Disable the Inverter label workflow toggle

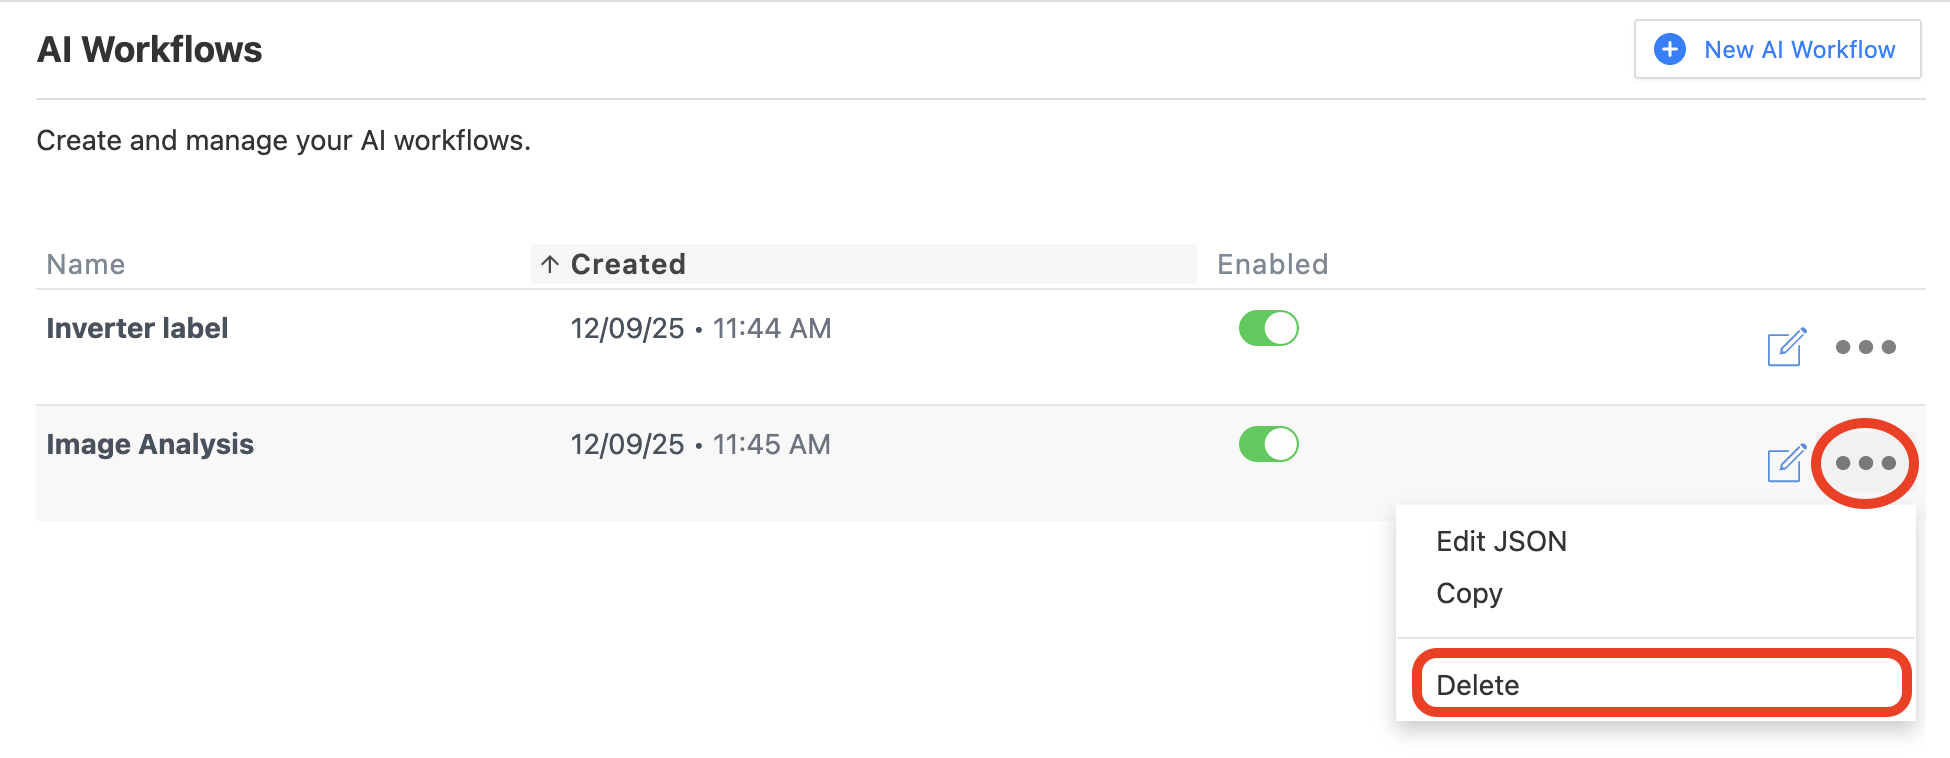click(x=1268, y=328)
